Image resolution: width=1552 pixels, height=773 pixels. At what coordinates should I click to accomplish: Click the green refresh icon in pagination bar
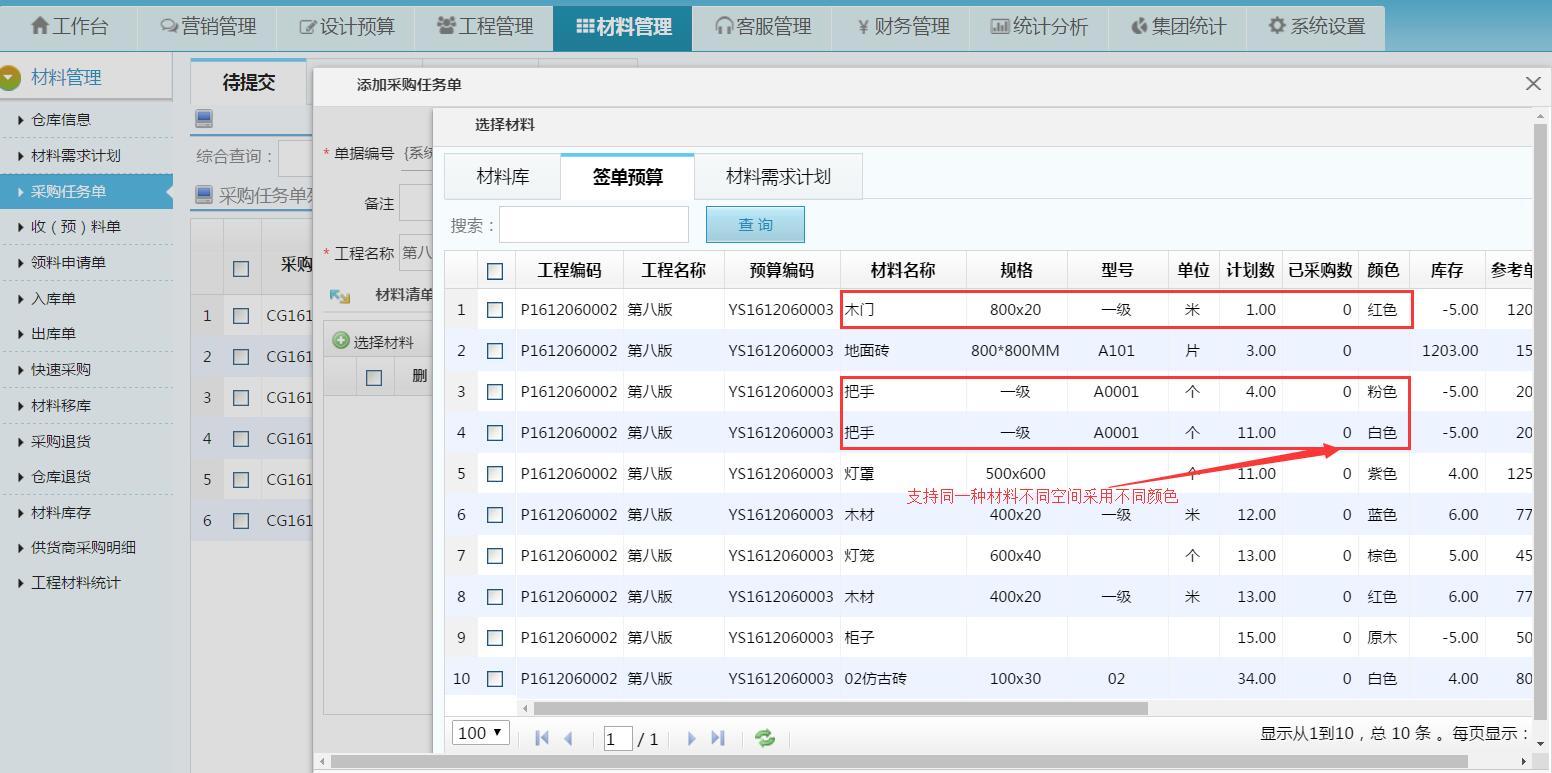point(765,738)
